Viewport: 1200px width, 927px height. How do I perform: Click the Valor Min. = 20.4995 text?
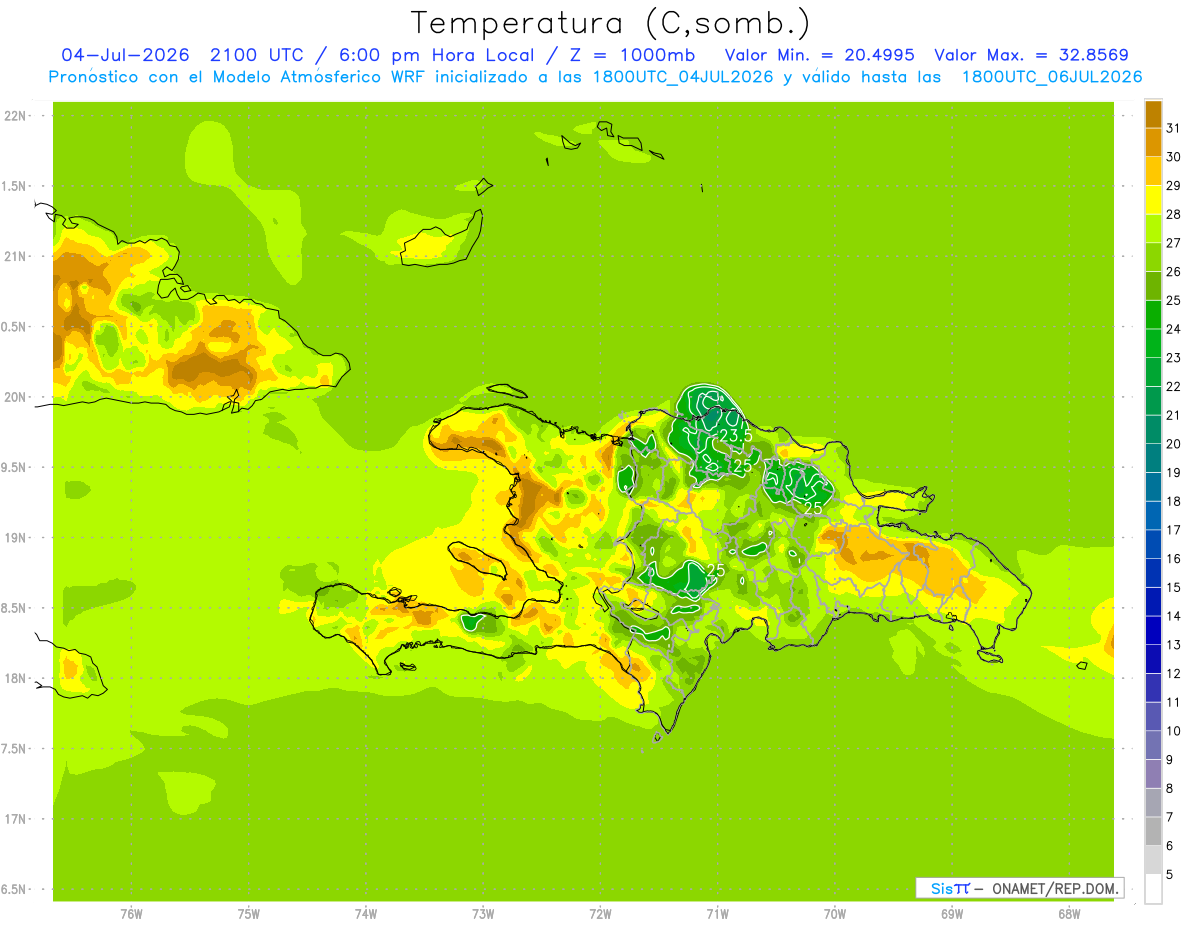820,55
